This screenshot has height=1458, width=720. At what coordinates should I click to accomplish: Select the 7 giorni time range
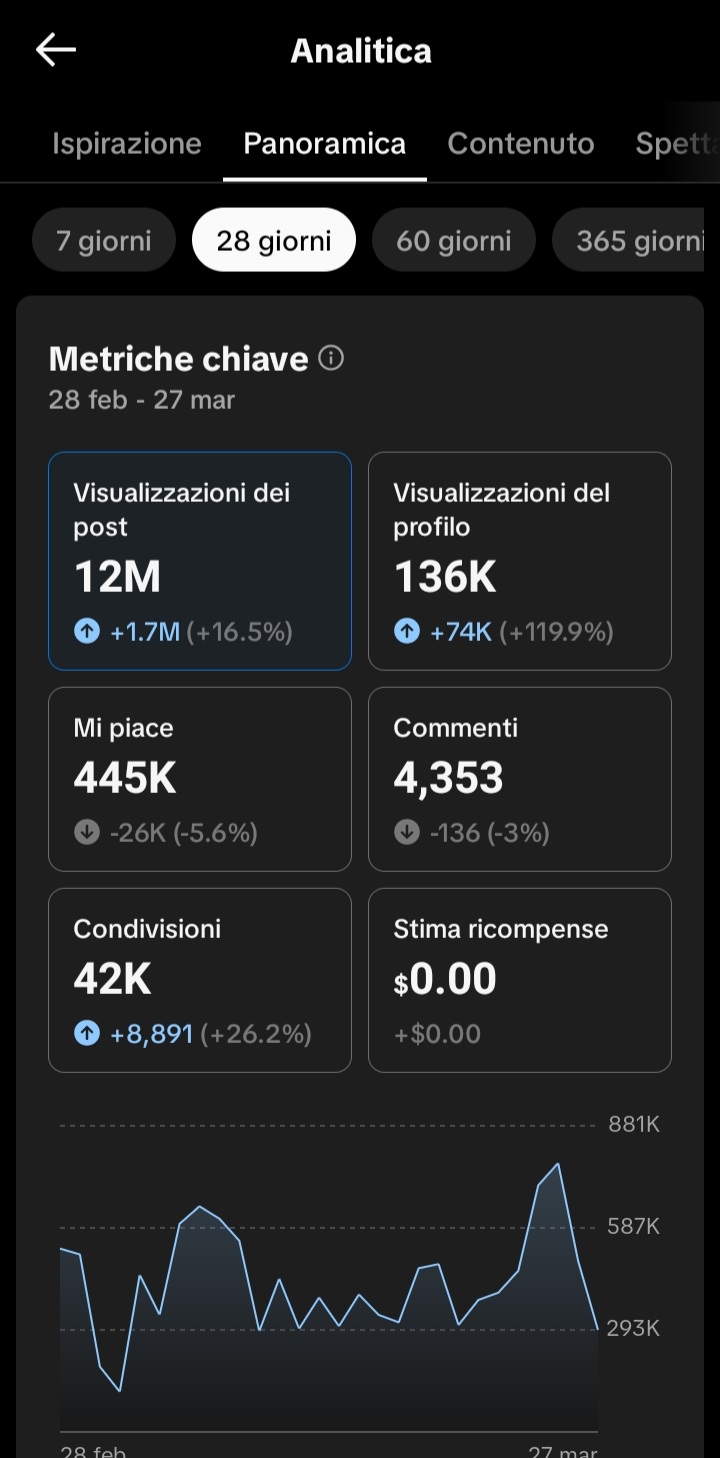coord(104,241)
